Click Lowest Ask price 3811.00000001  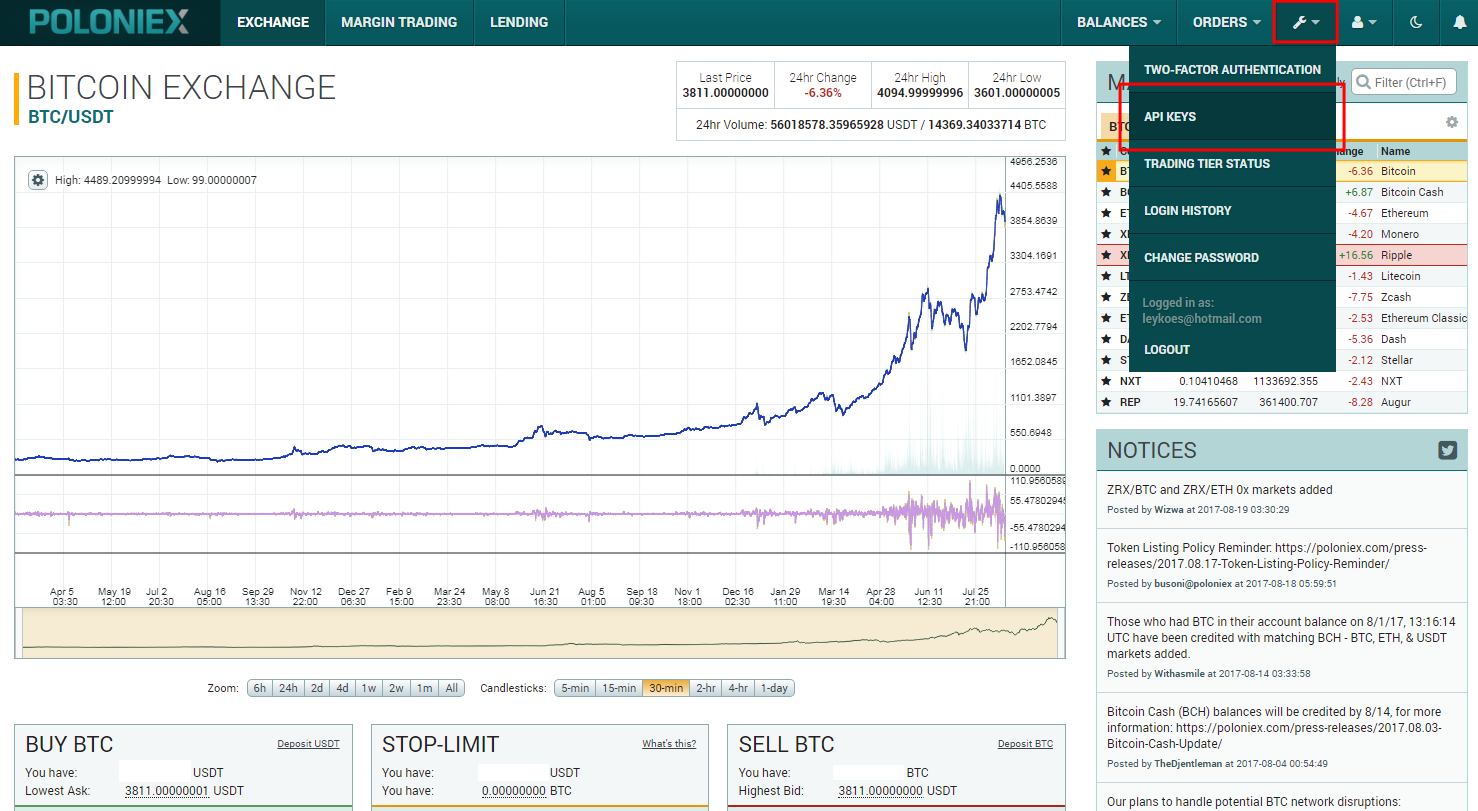[167, 791]
